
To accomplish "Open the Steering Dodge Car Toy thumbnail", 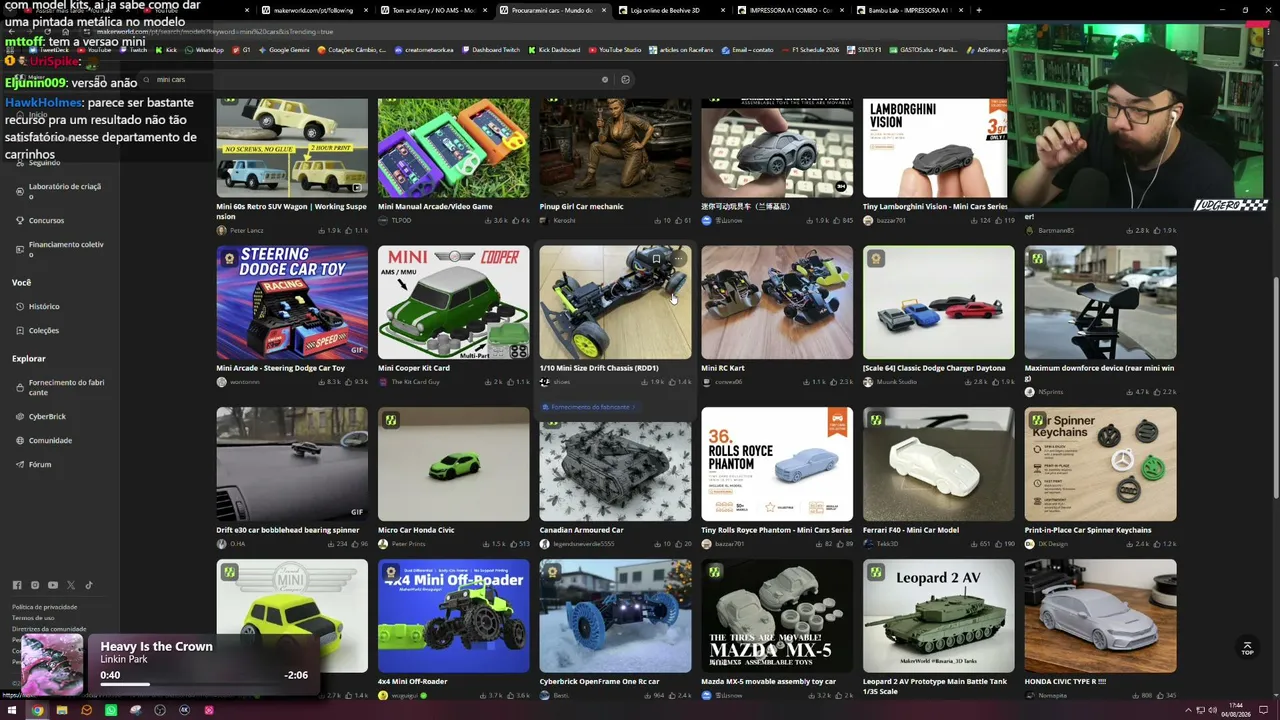I will coord(292,302).
